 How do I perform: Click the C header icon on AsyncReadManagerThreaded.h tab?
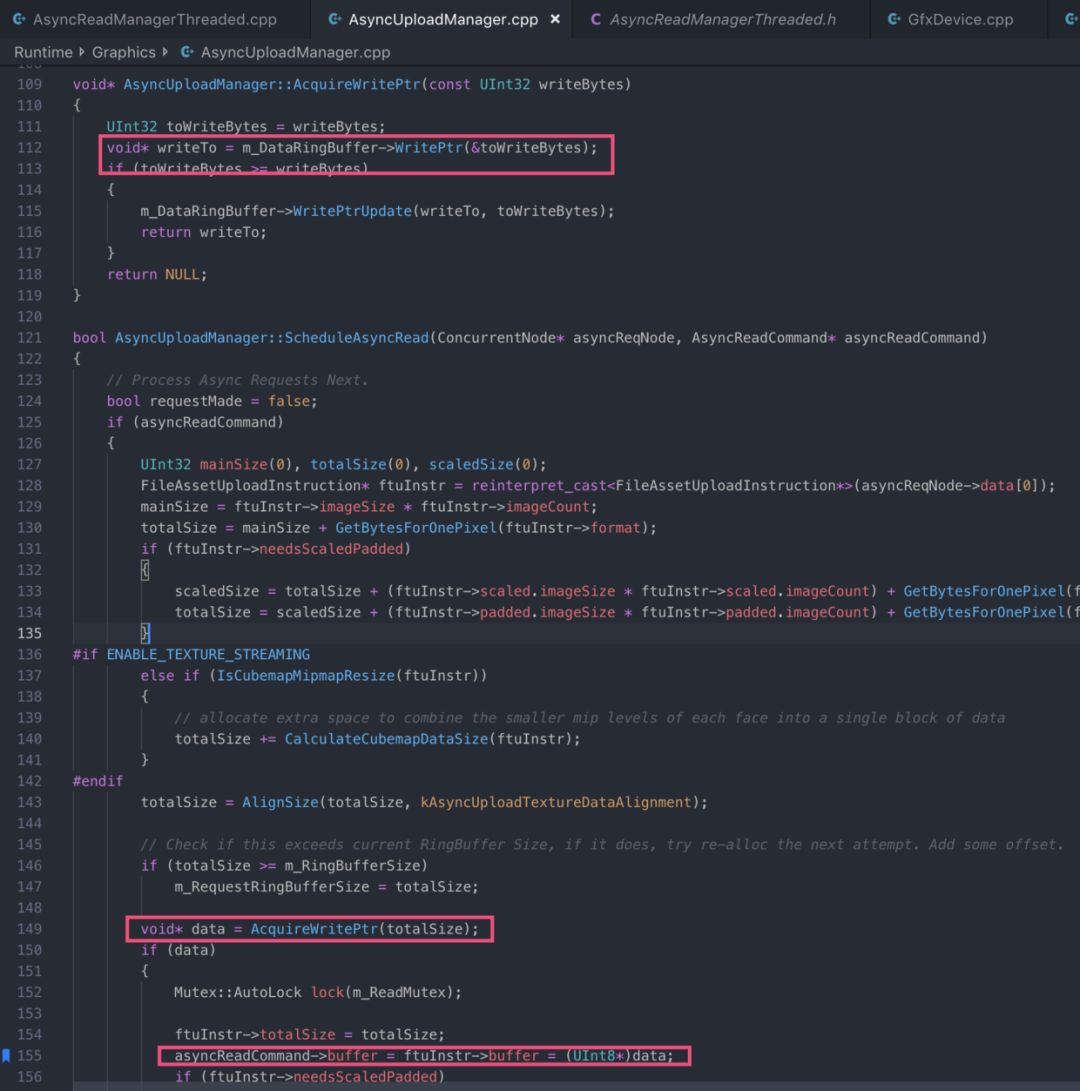(596, 19)
